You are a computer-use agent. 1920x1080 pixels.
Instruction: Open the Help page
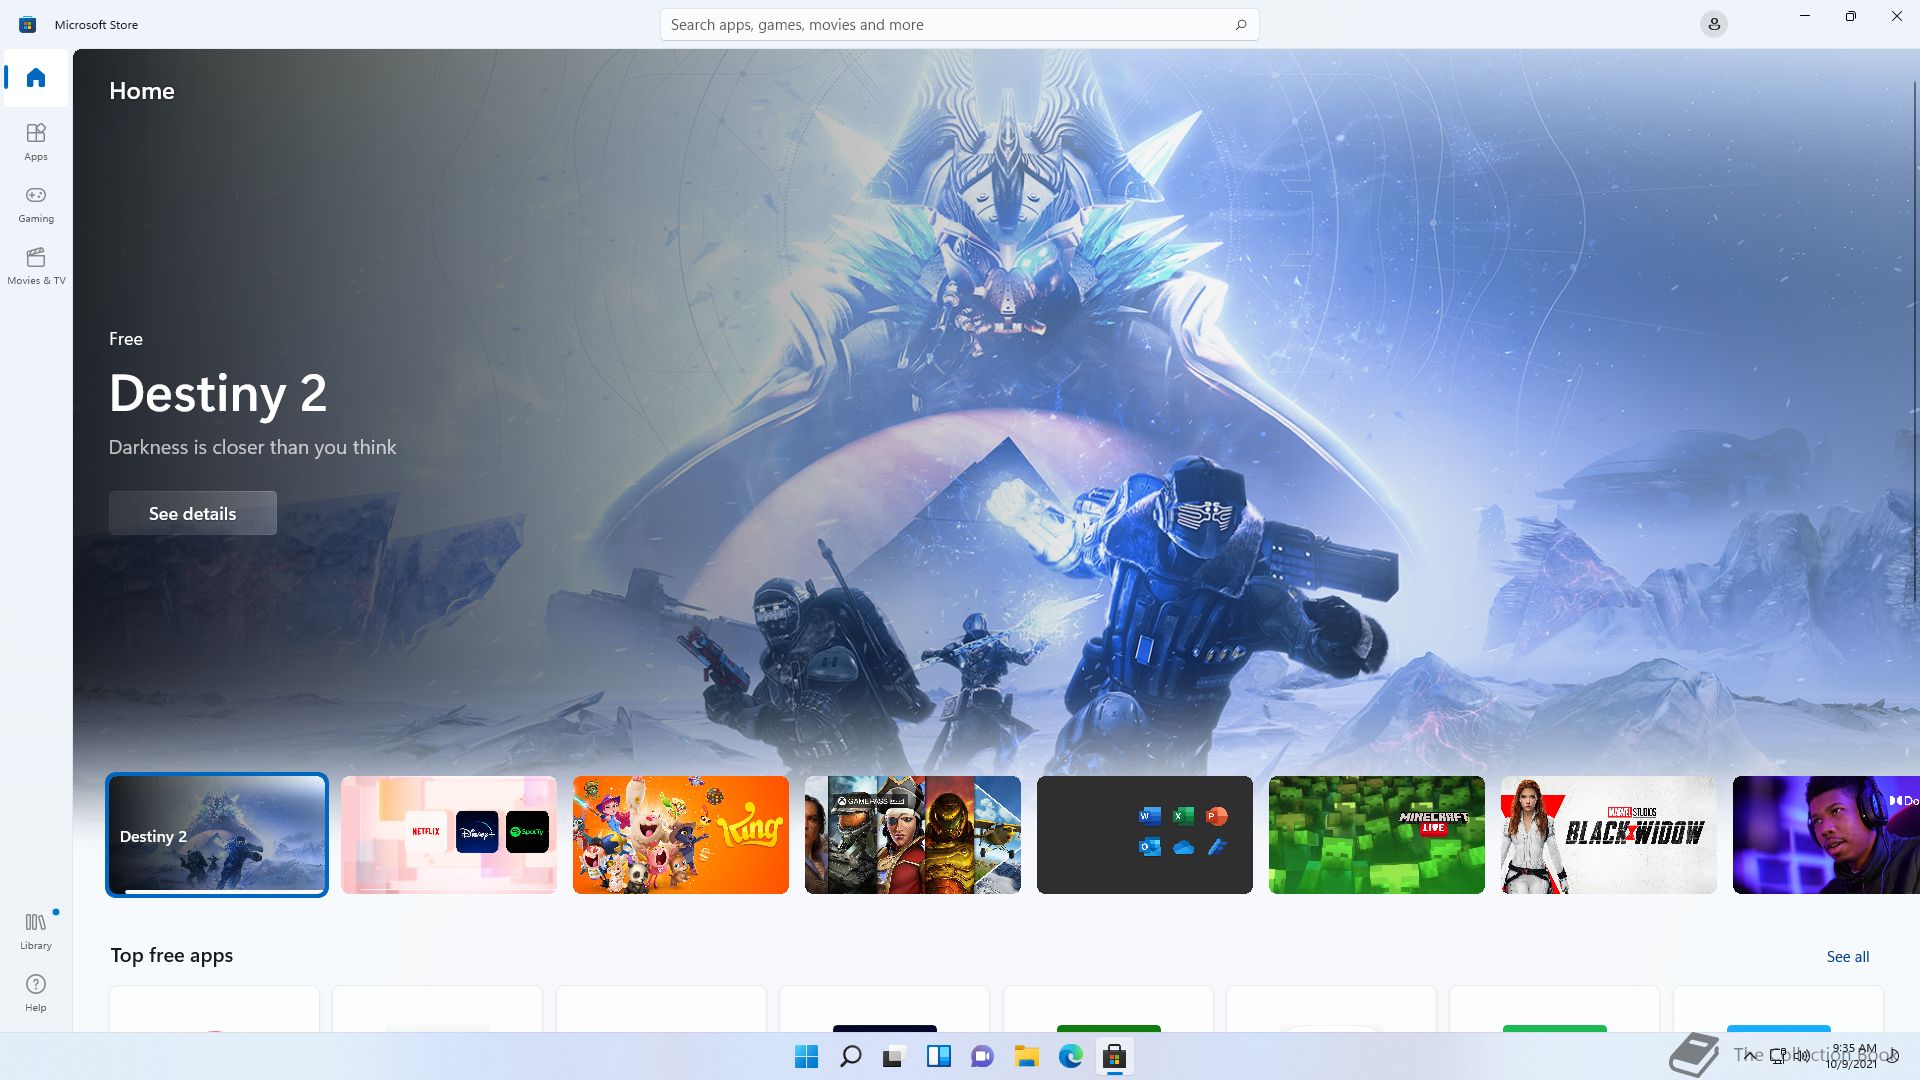tap(36, 992)
